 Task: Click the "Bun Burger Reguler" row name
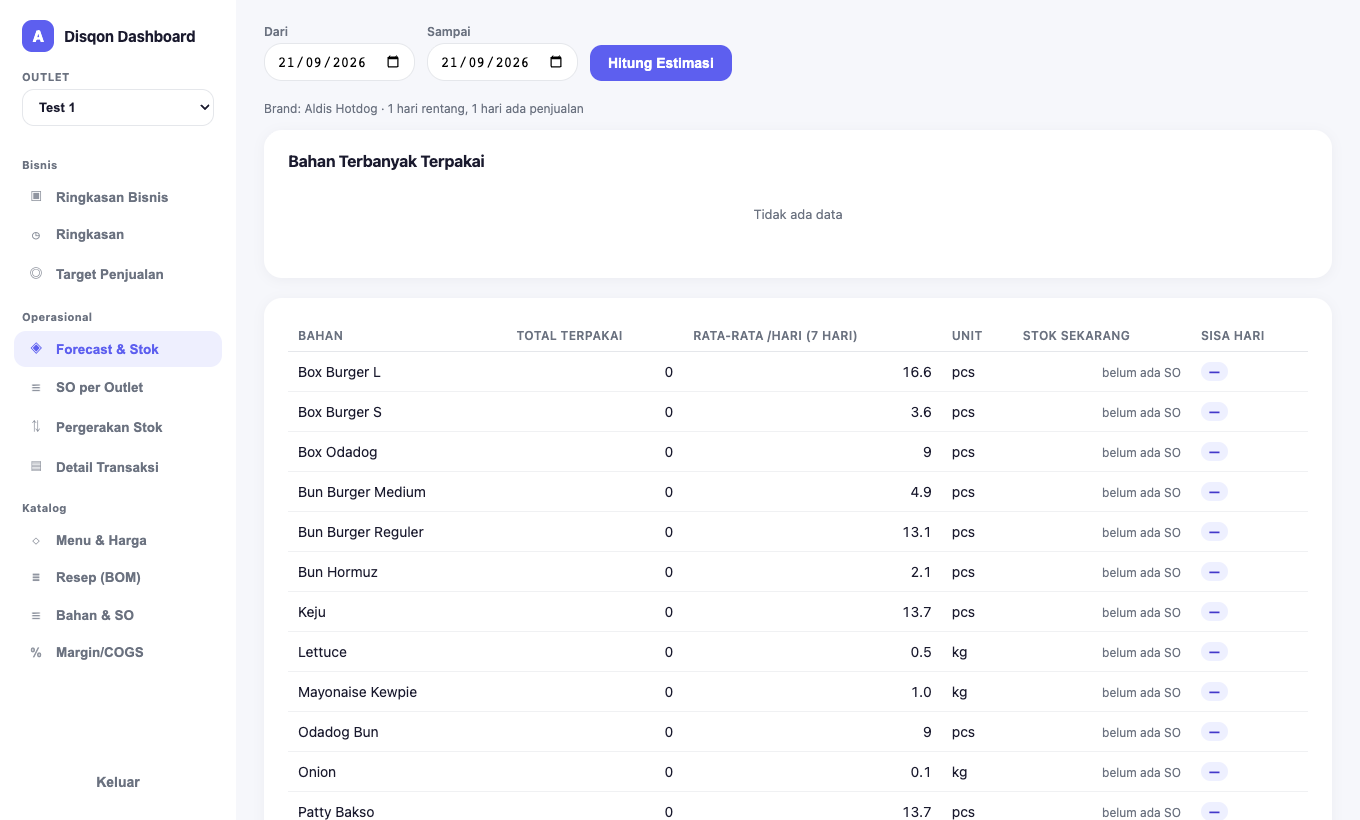point(361,532)
